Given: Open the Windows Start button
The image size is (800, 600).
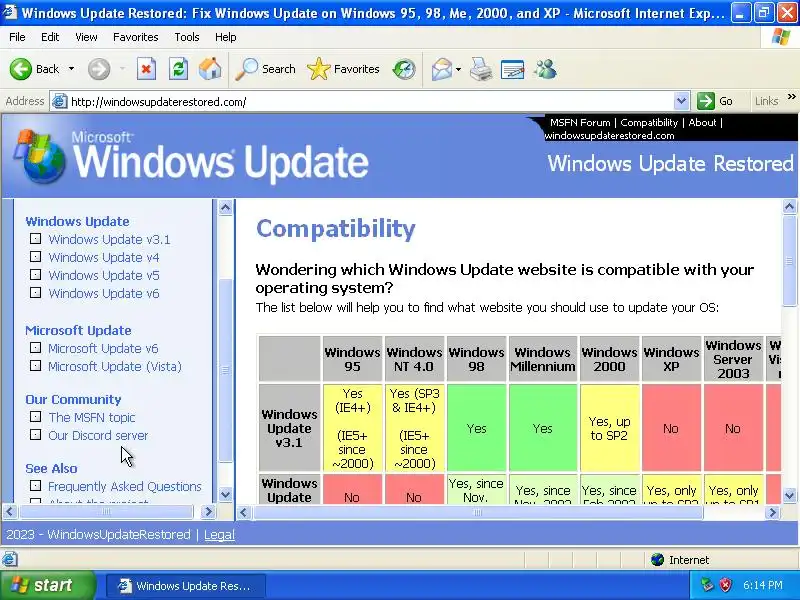Looking at the screenshot, I should pyautogui.click(x=47, y=585).
